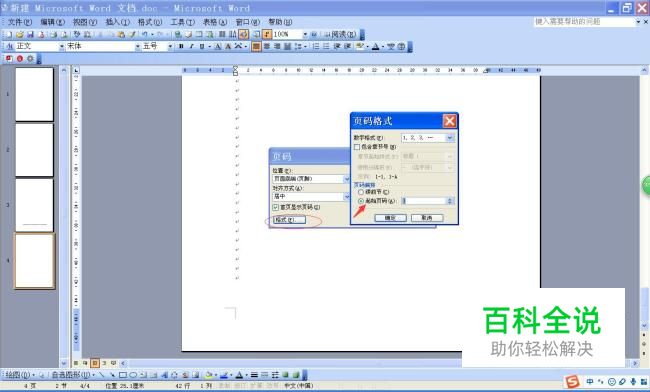Click the numbered list icon
Screen dimensions: 650x392
tap(316, 46)
